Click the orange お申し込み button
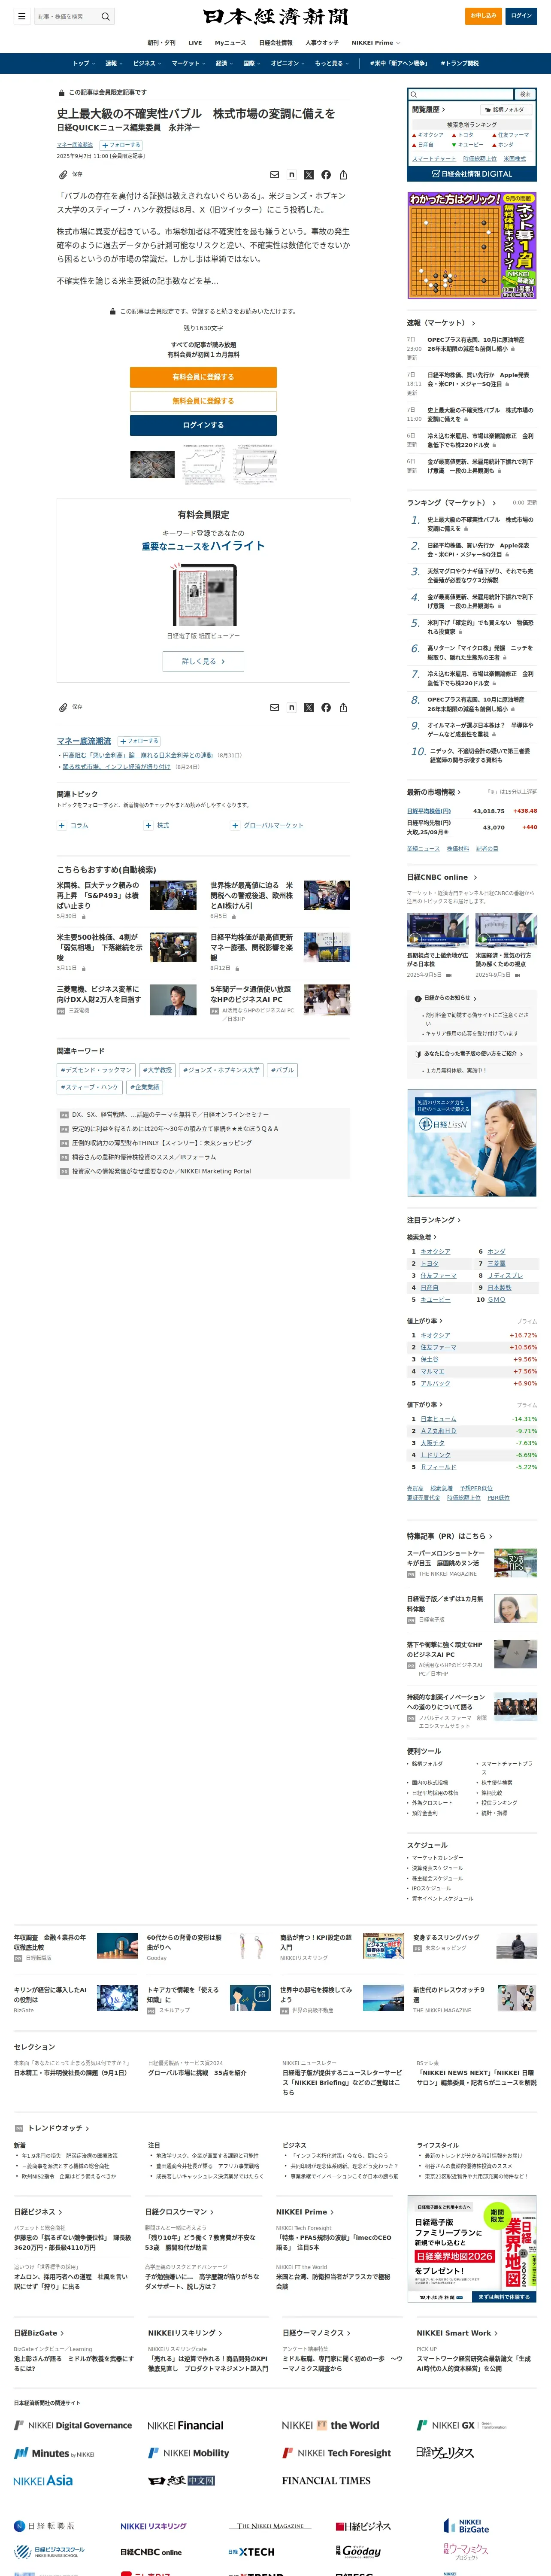Viewport: 551px width, 2576px height. (x=484, y=16)
